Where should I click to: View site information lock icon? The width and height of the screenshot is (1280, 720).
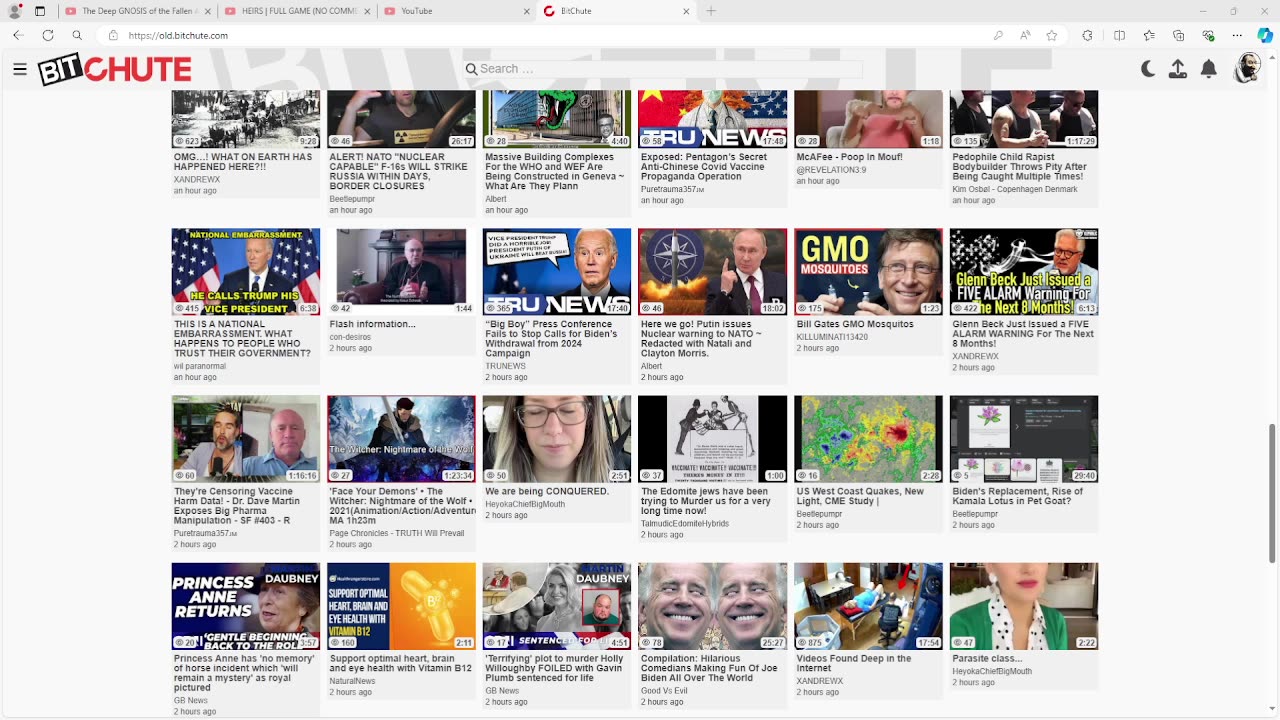tap(113, 35)
